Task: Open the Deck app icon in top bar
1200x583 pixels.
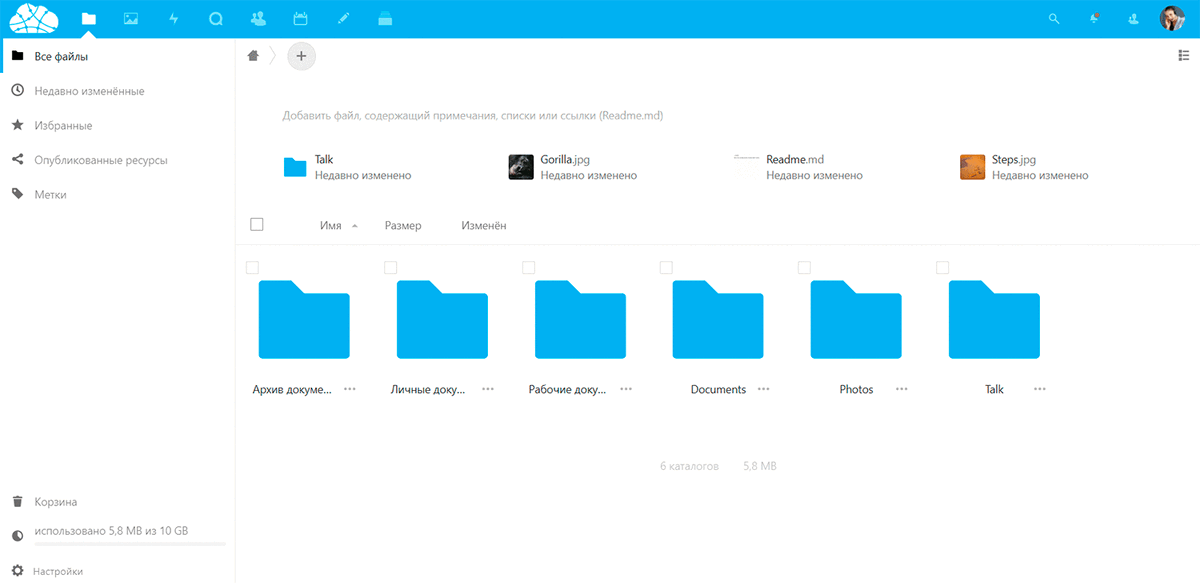Action: [385, 18]
